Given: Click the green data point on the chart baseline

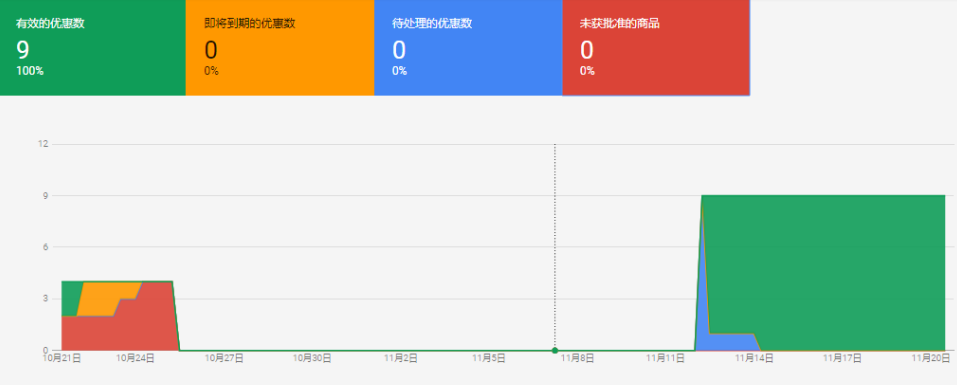Looking at the screenshot, I should tap(555, 350).
